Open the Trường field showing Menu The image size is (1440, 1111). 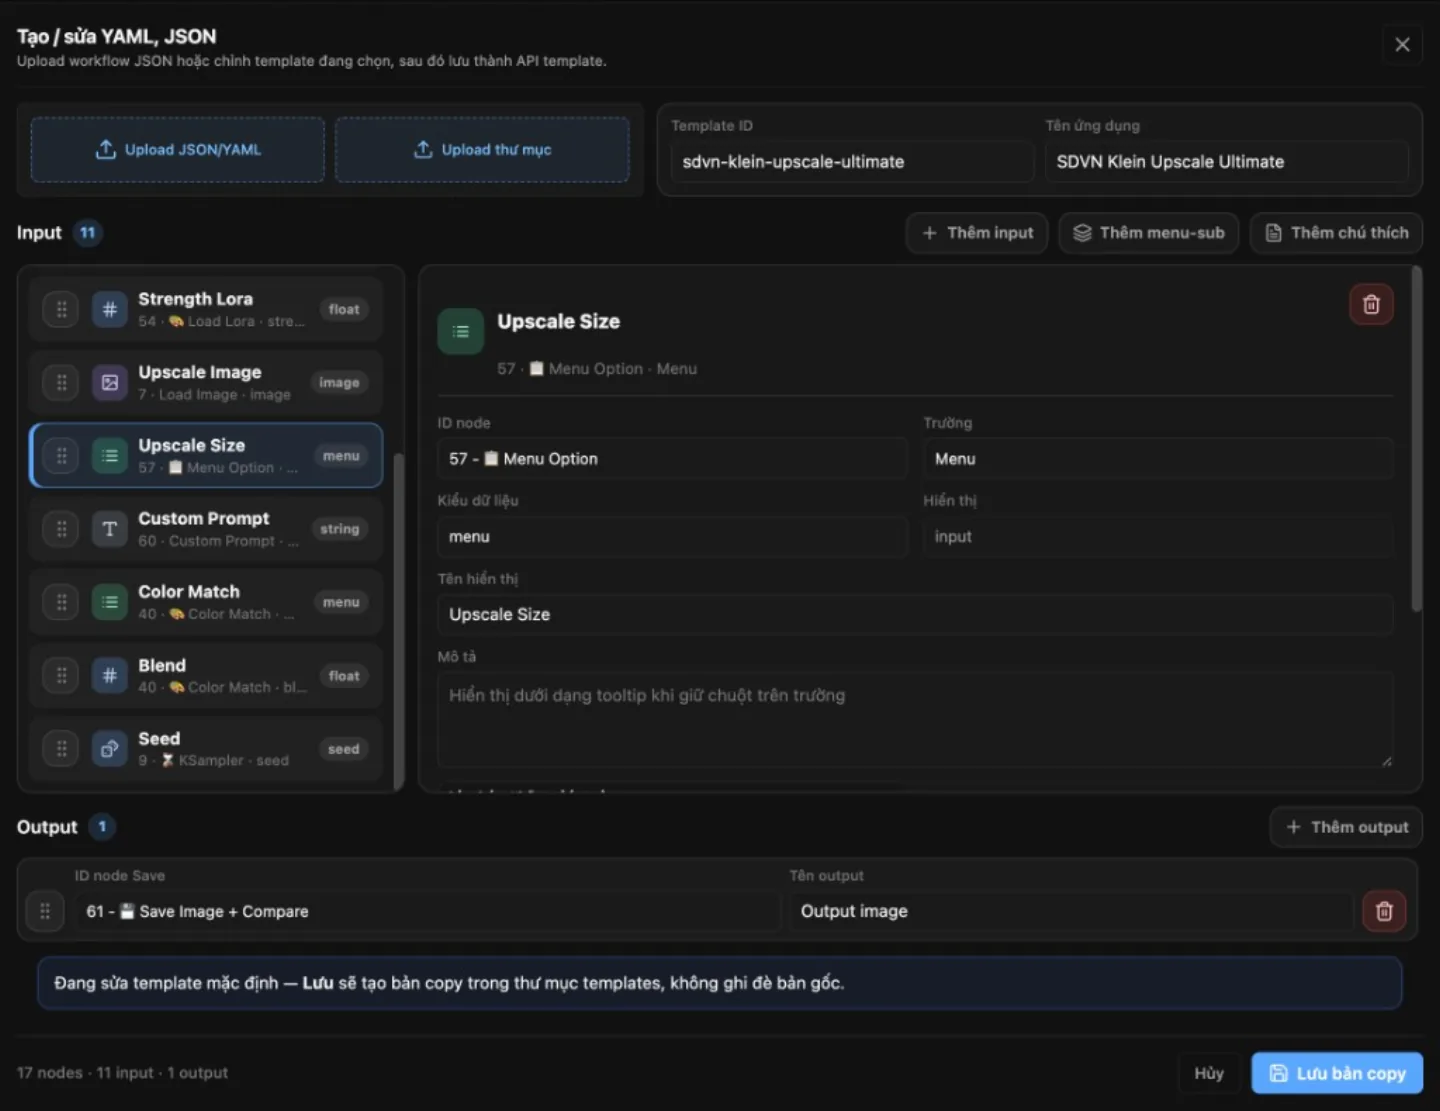(1158, 459)
